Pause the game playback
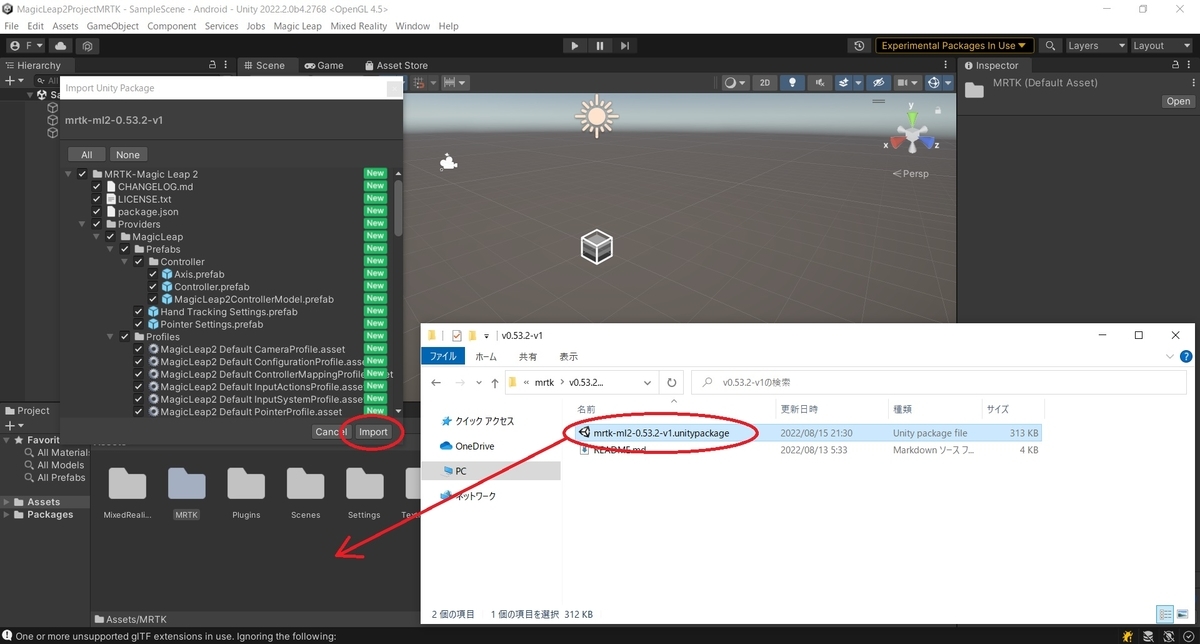Viewport: 1200px width, 644px height. pyautogui.click(x=600, y=46)
